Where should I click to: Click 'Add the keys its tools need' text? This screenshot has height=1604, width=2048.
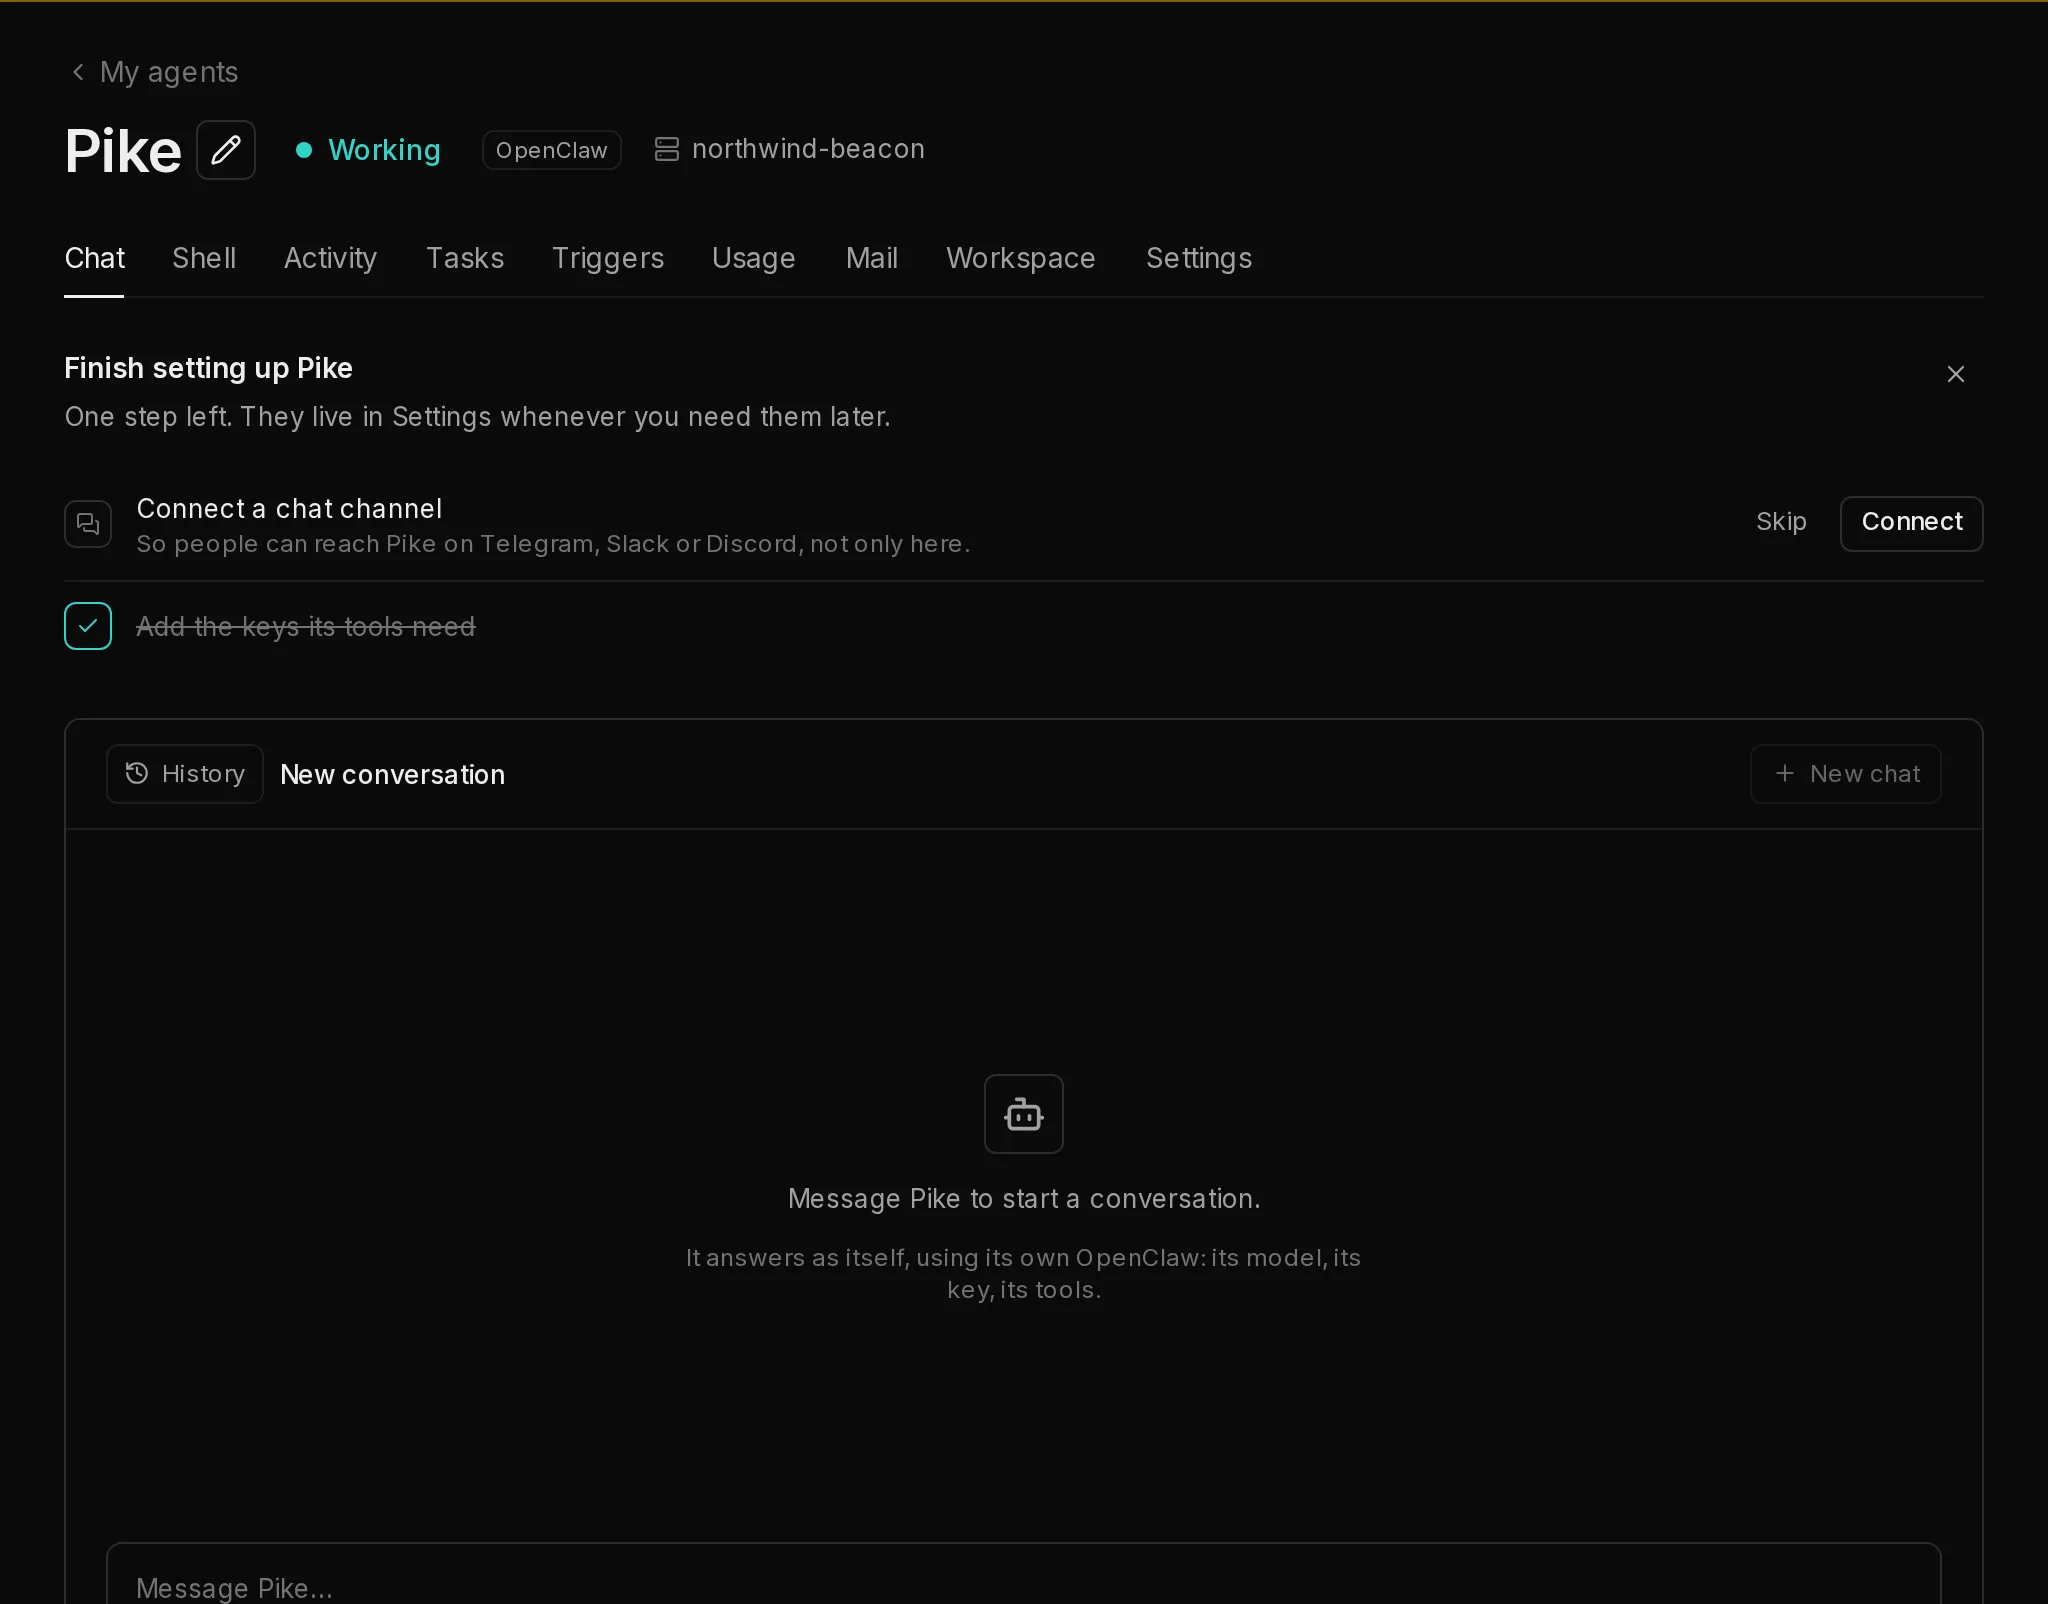point(306,626)
